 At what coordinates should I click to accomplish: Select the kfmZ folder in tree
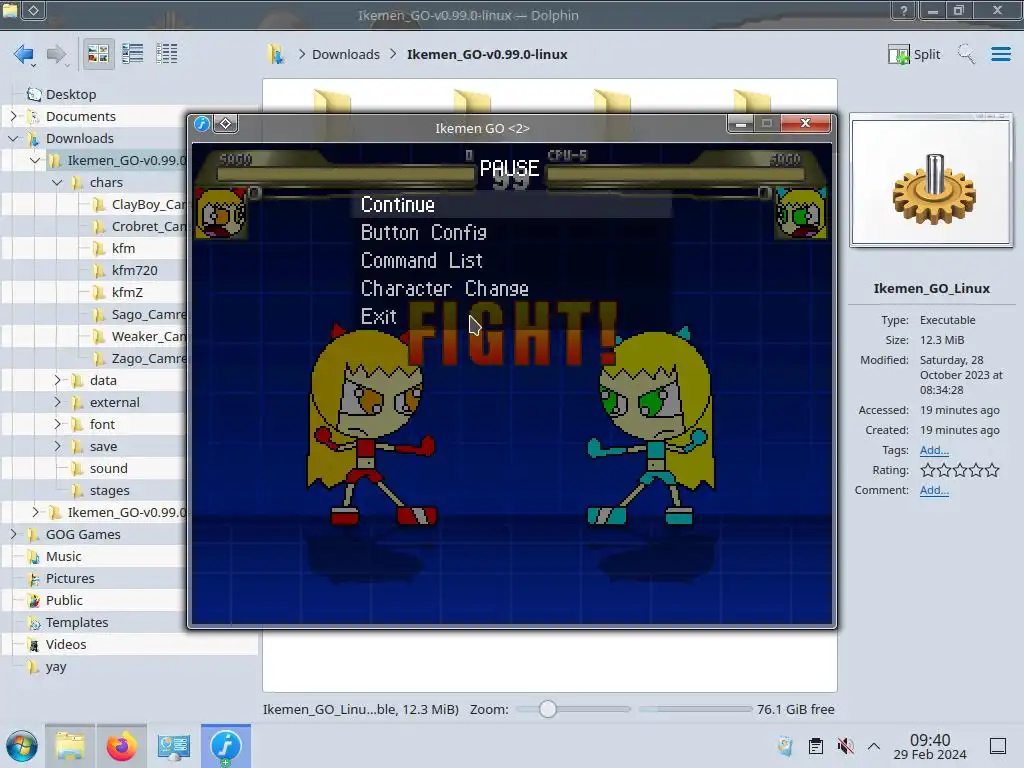click(127, 293)
